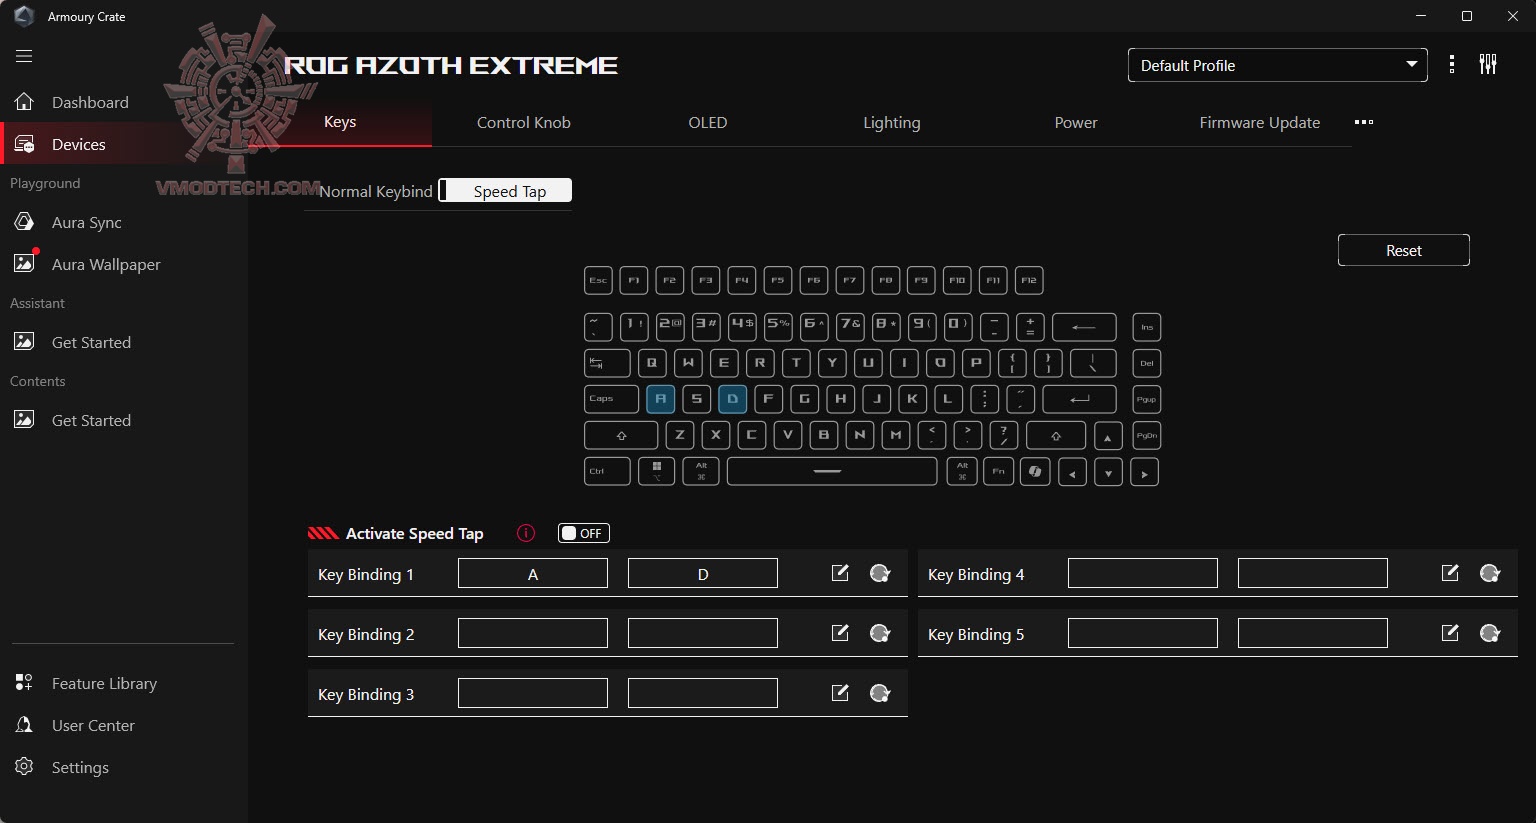Reset Key Binding 2 to default
The image size is (1536, 823).
[x=880, y=633]
